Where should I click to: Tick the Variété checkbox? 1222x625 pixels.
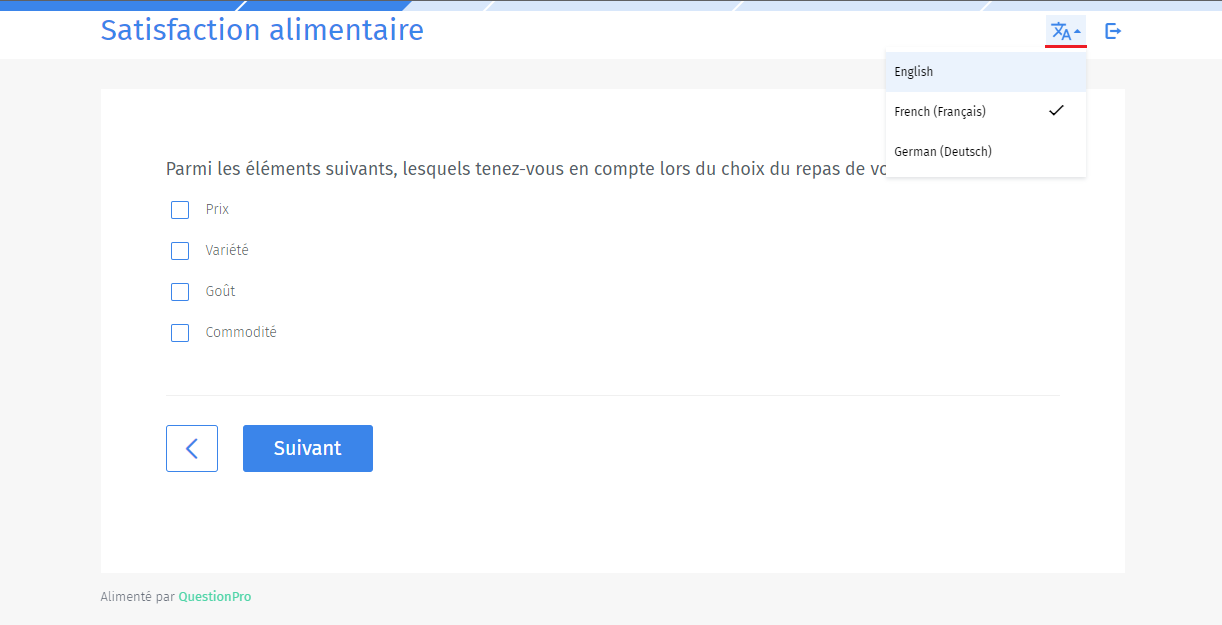coord(180,251)
